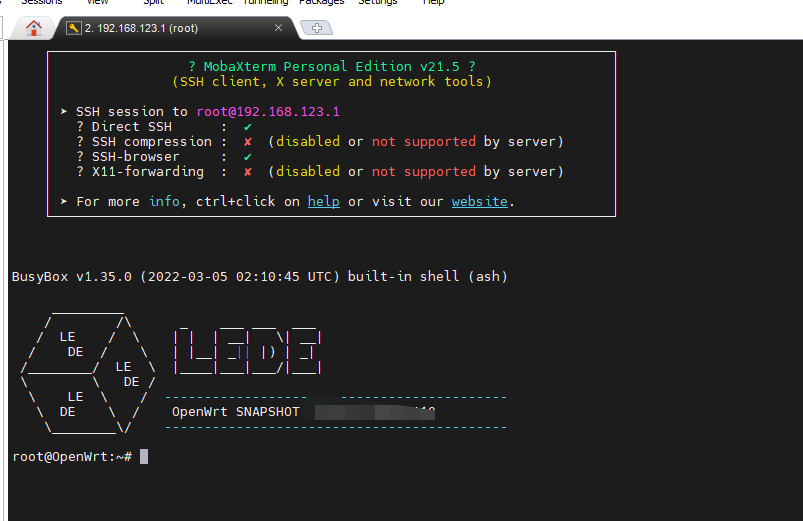Open the Tunneling menu
The width and height of the screenshot is (803, 521).
[265, 2]
